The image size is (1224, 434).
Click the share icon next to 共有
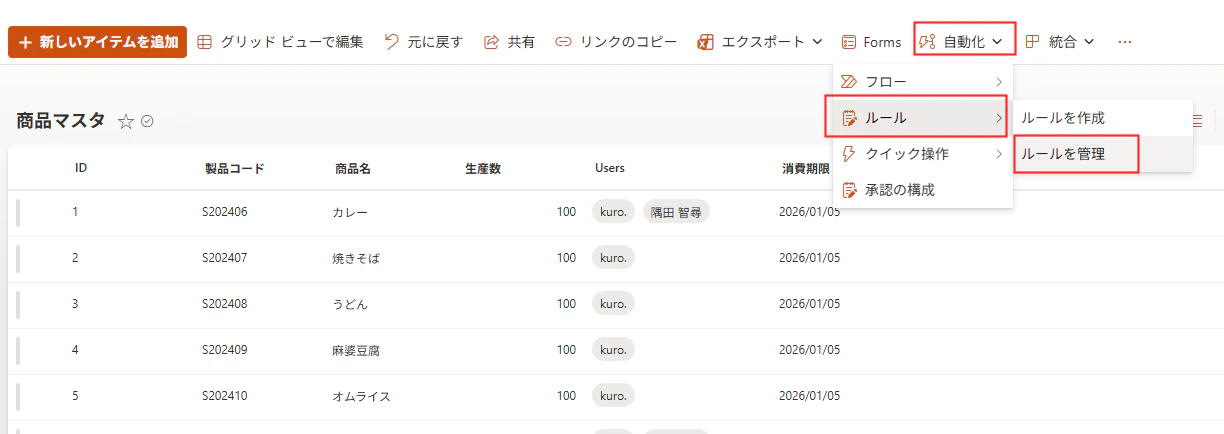tap(491, 42)
